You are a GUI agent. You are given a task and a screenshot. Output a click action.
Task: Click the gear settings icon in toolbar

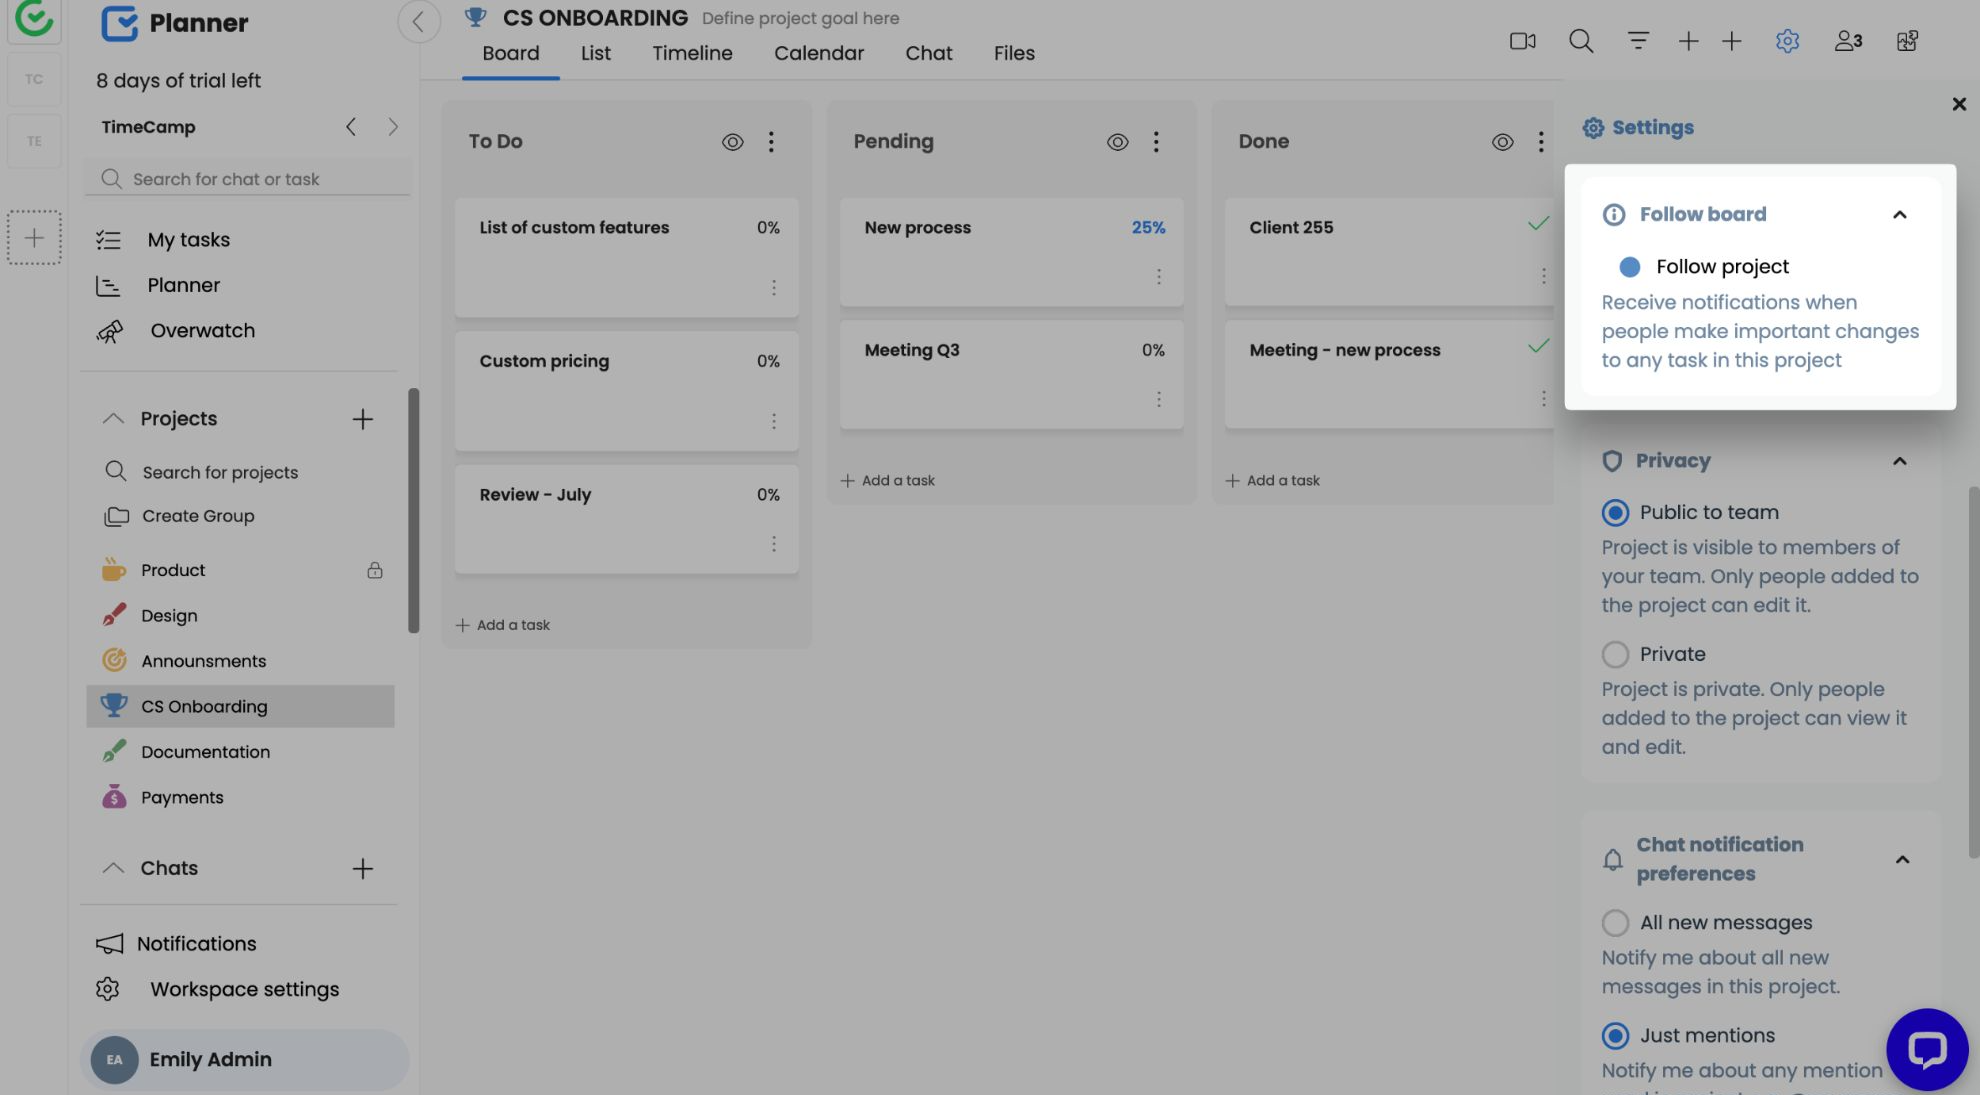(1787, 41)
